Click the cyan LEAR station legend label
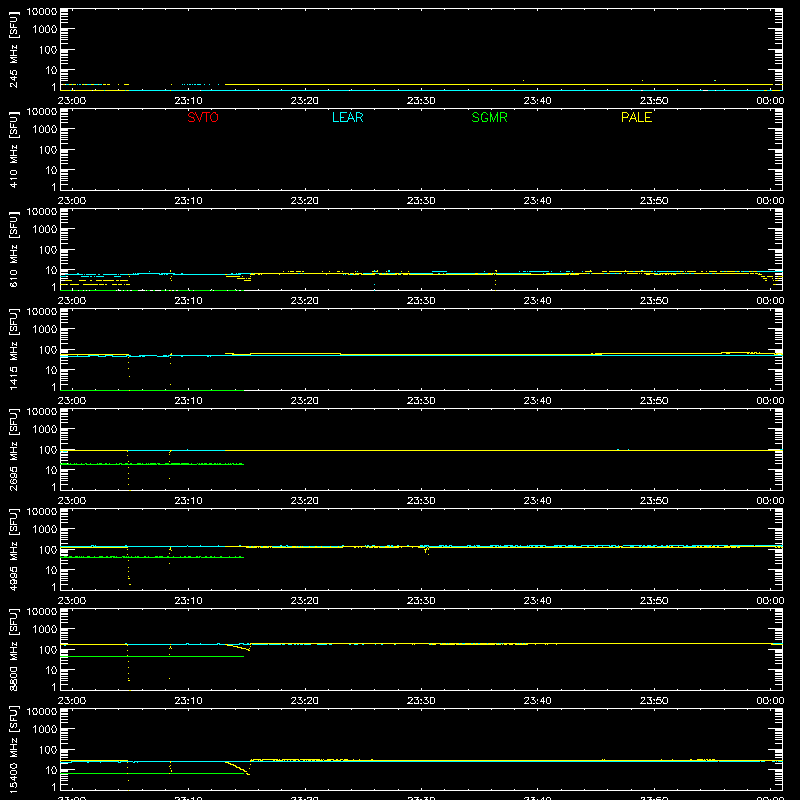The image size is (800, 800). (347, 117)
